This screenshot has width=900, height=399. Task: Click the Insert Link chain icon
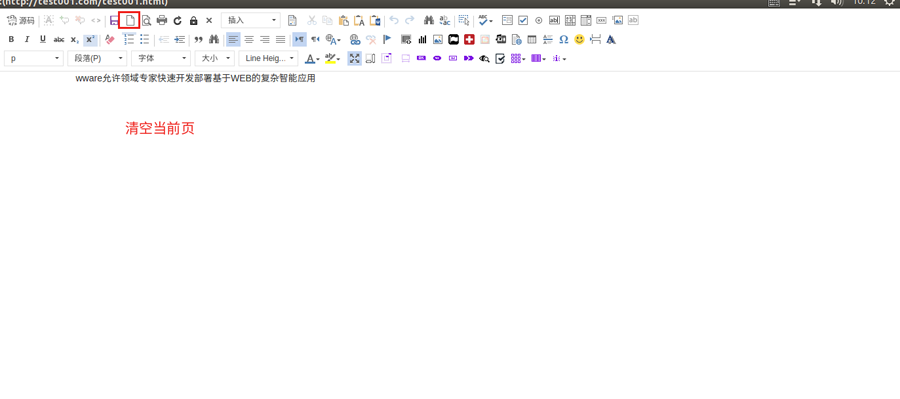[x=355, y=40]
